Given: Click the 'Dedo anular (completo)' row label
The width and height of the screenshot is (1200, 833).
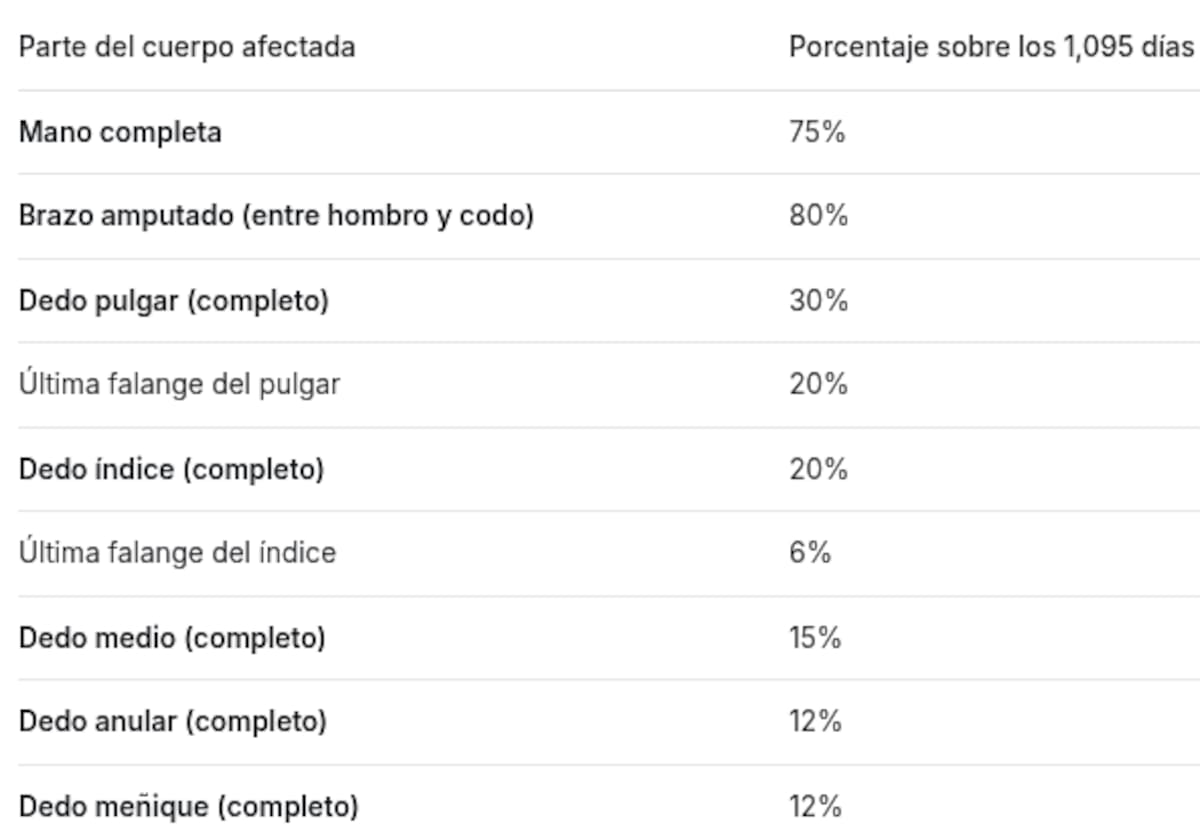Looking at the screenshot, I should coord(172,721).
